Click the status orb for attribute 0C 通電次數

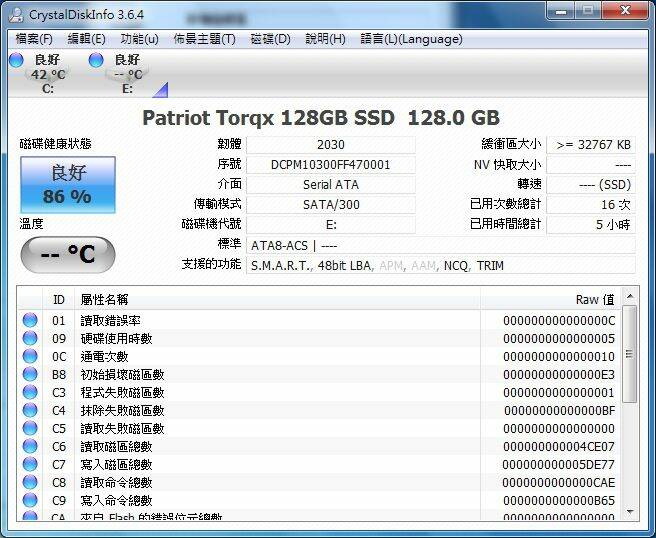coord(30,356)
